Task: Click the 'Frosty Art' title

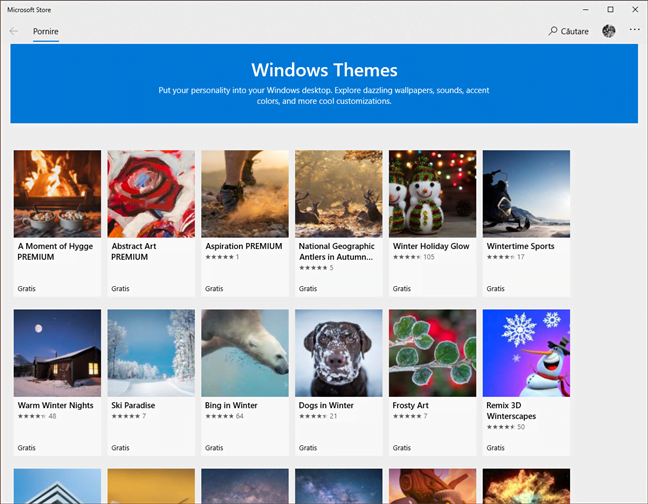Action: tap(410, 406)
